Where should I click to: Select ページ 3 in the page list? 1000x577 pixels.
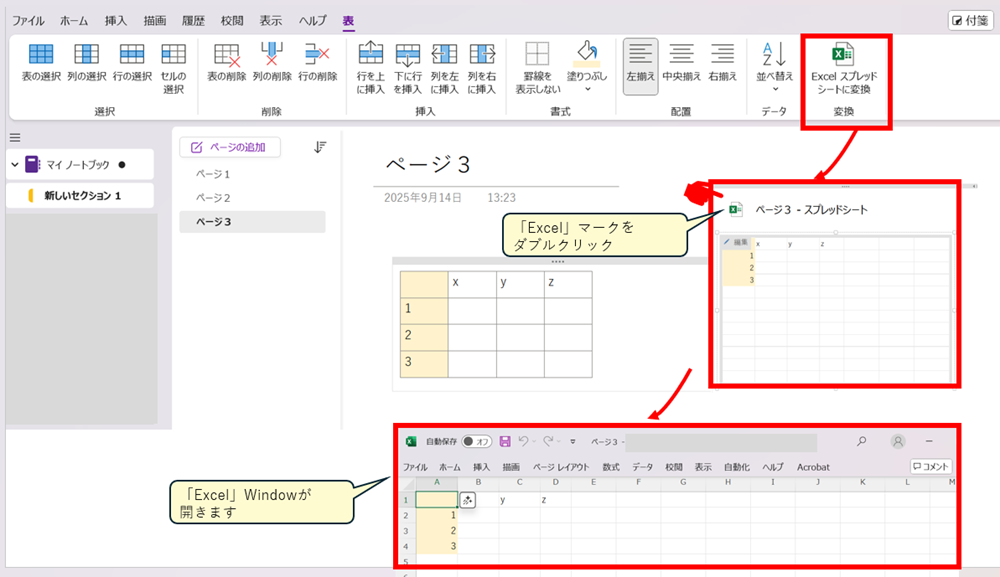(252, 222)
